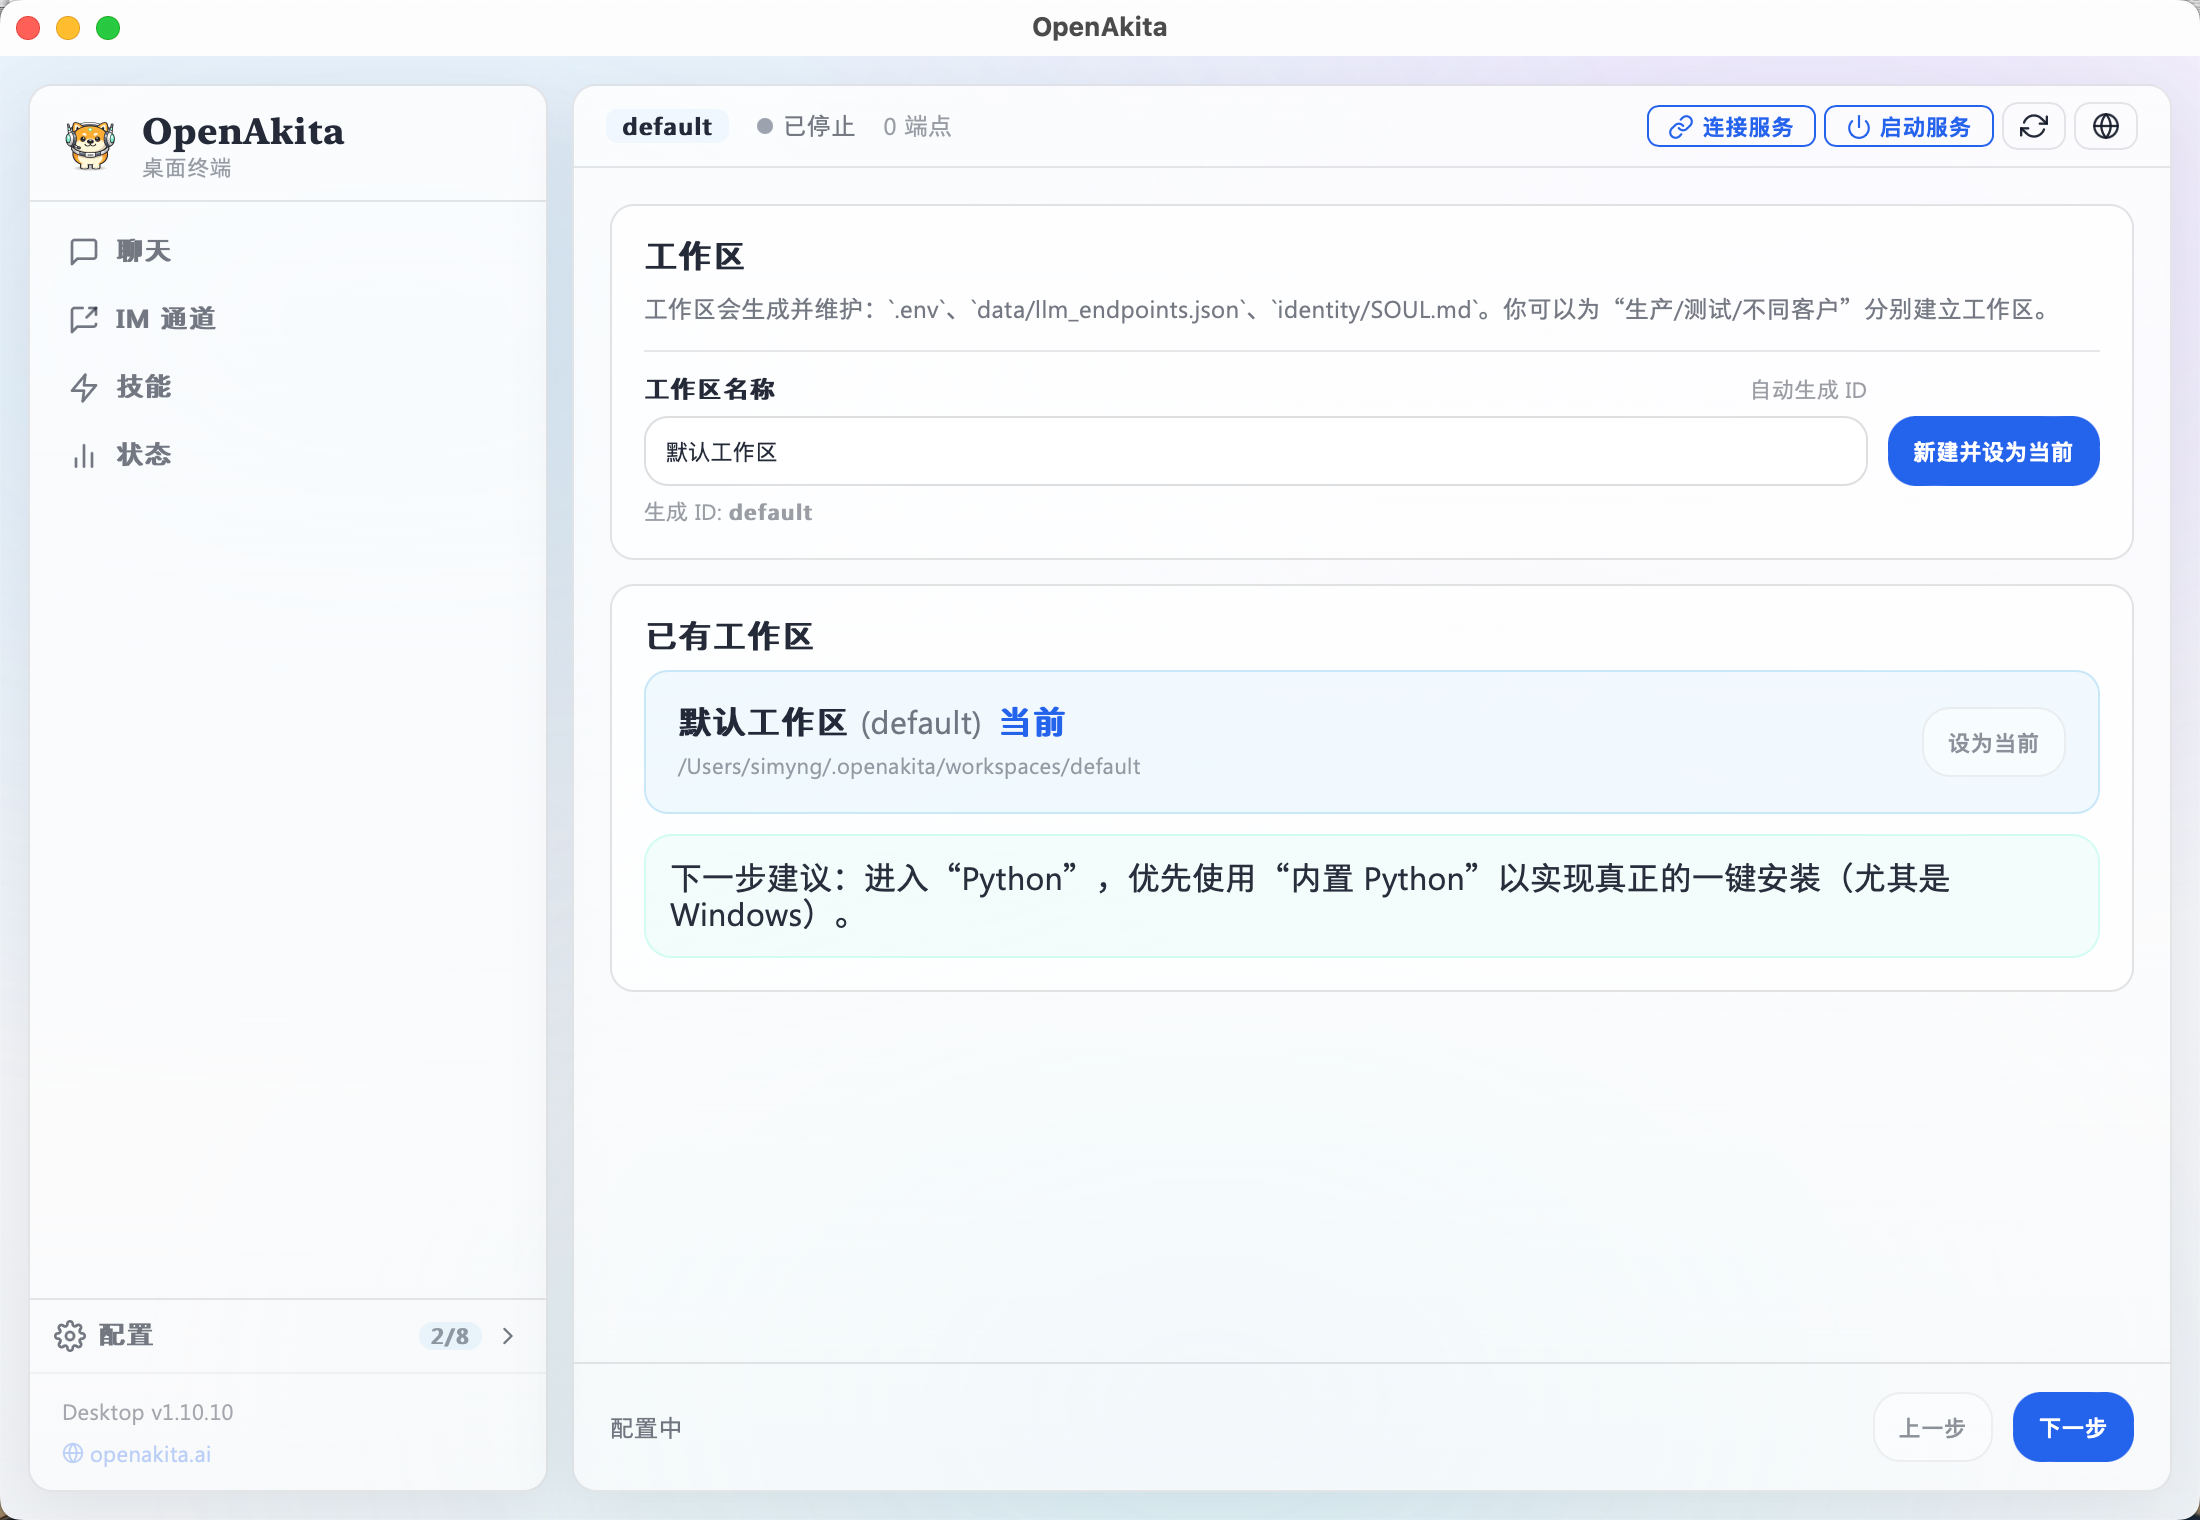This screenshot has height=1520, width=2200.
Task: Open the 技能 section
Action: point(143,387)
